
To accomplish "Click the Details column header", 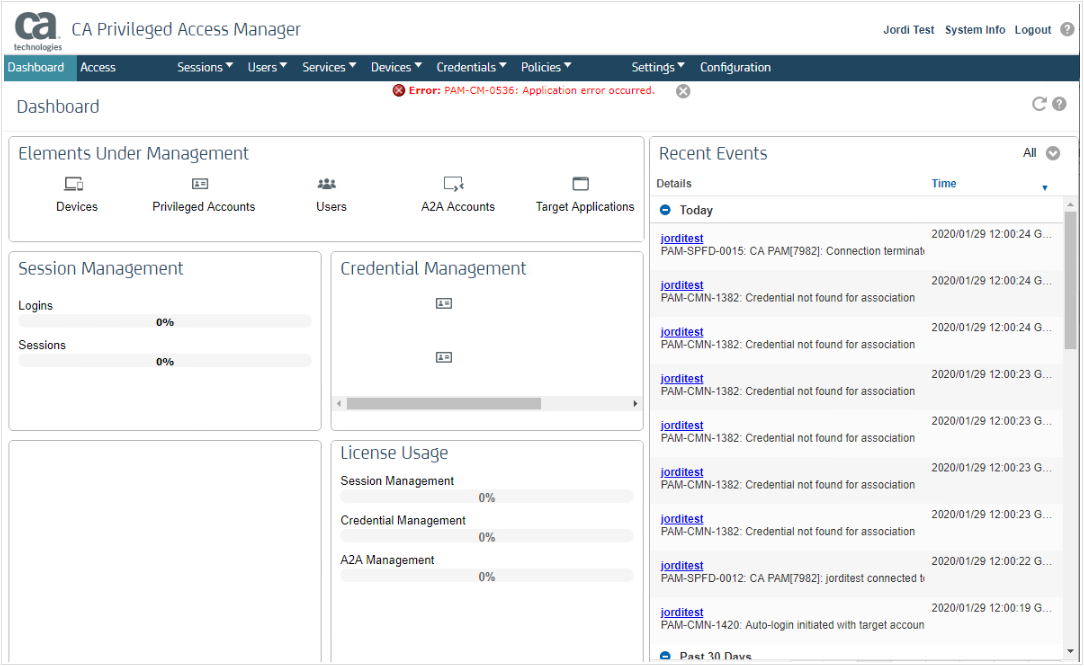I will click(x=674, y=183).
